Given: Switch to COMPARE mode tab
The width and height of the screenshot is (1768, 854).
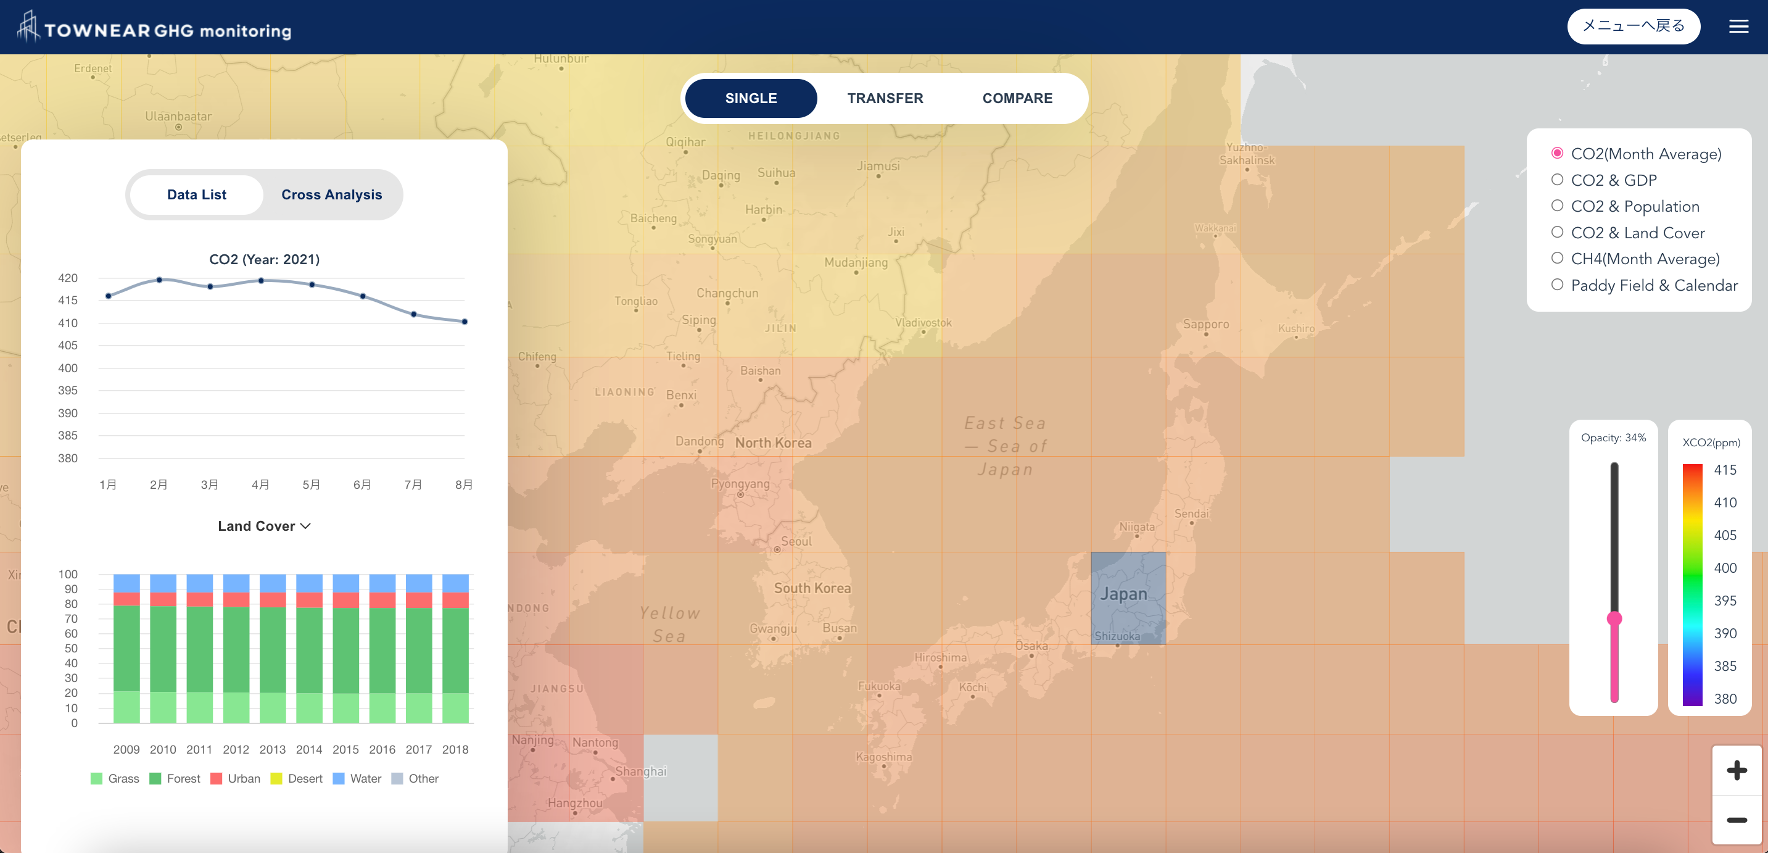Looking at the screenshot, I should pyautogui.click(x=1017, y=98).
